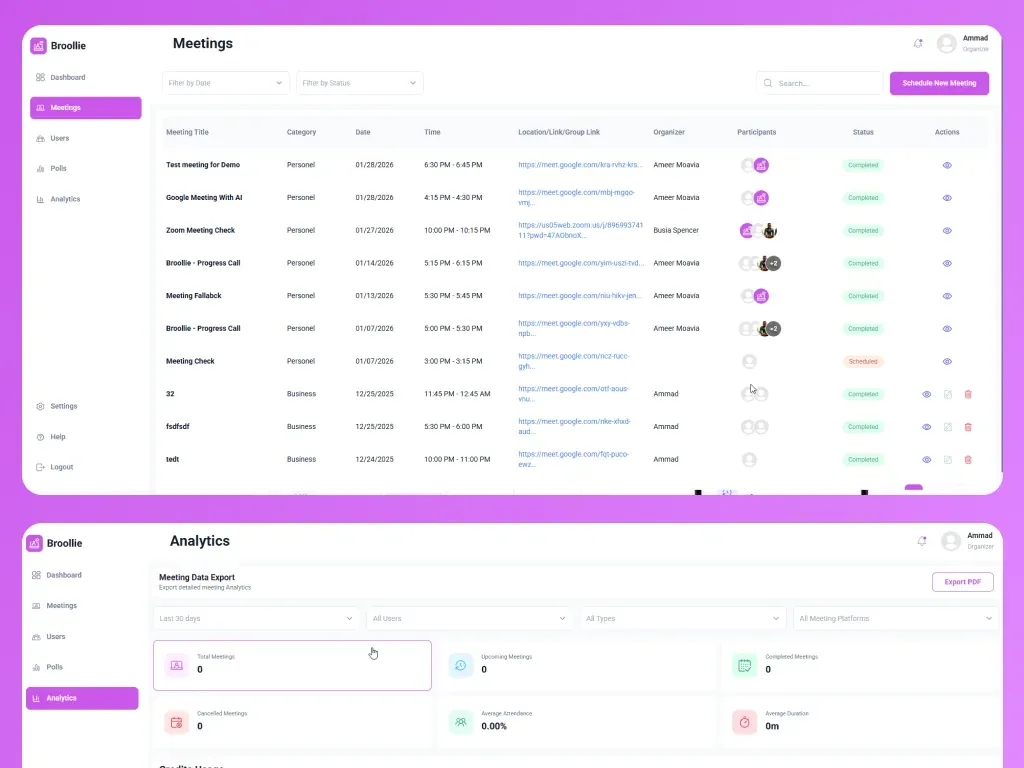Image resolution: width=1024 pixels, height=768 pixels.
Task: View Test meeting for Demo details
Action: [947, 165]
